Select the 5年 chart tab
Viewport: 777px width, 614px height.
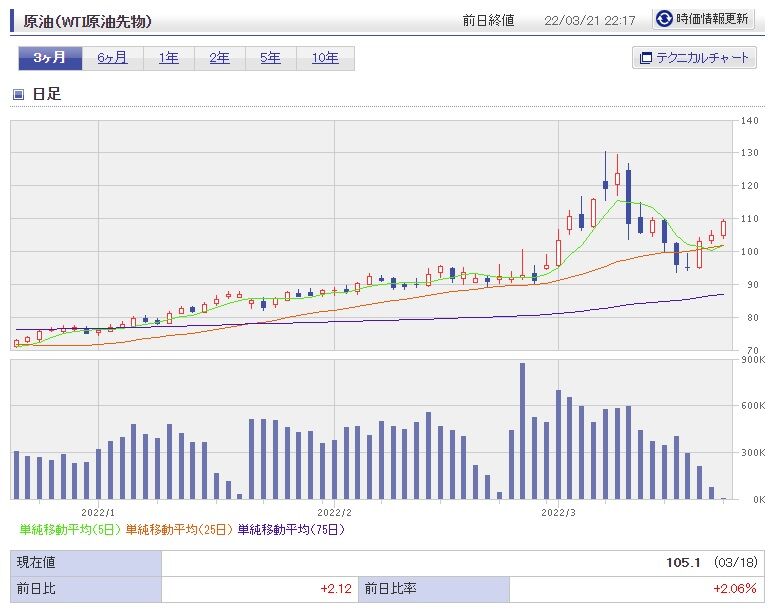[x=270, y=58]
